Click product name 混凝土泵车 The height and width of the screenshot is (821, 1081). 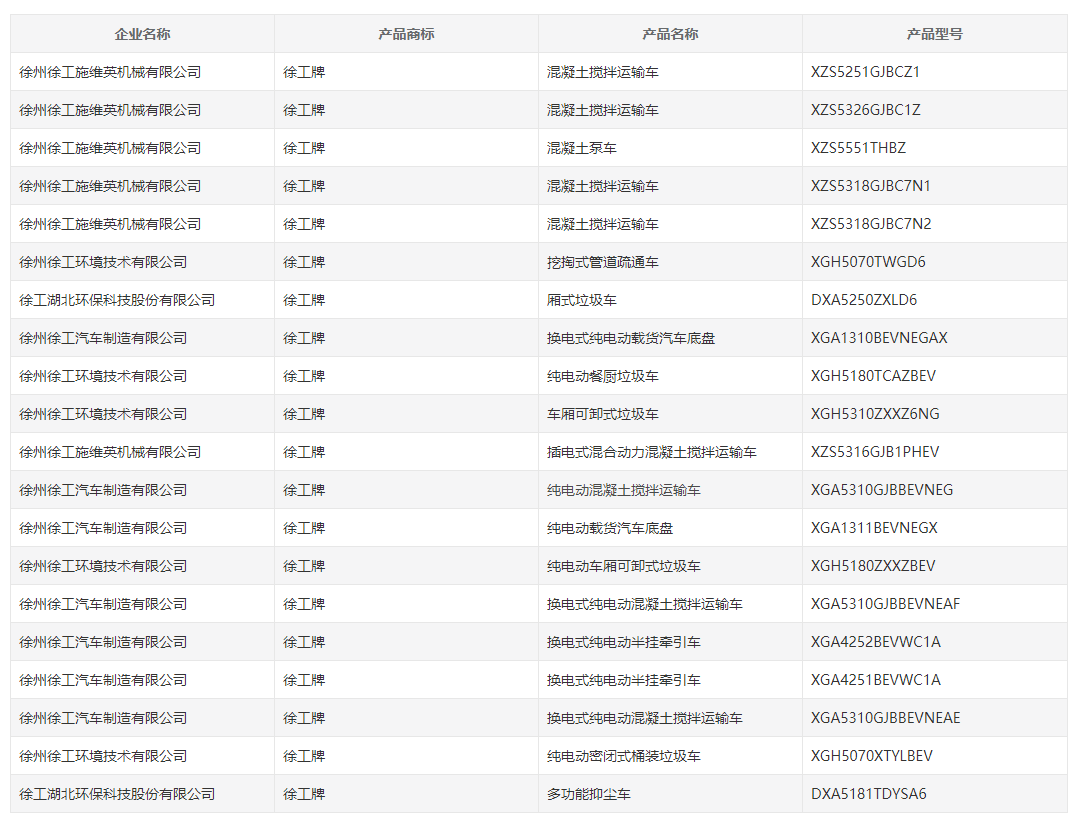pyautogui.click(x=582, y=148)
